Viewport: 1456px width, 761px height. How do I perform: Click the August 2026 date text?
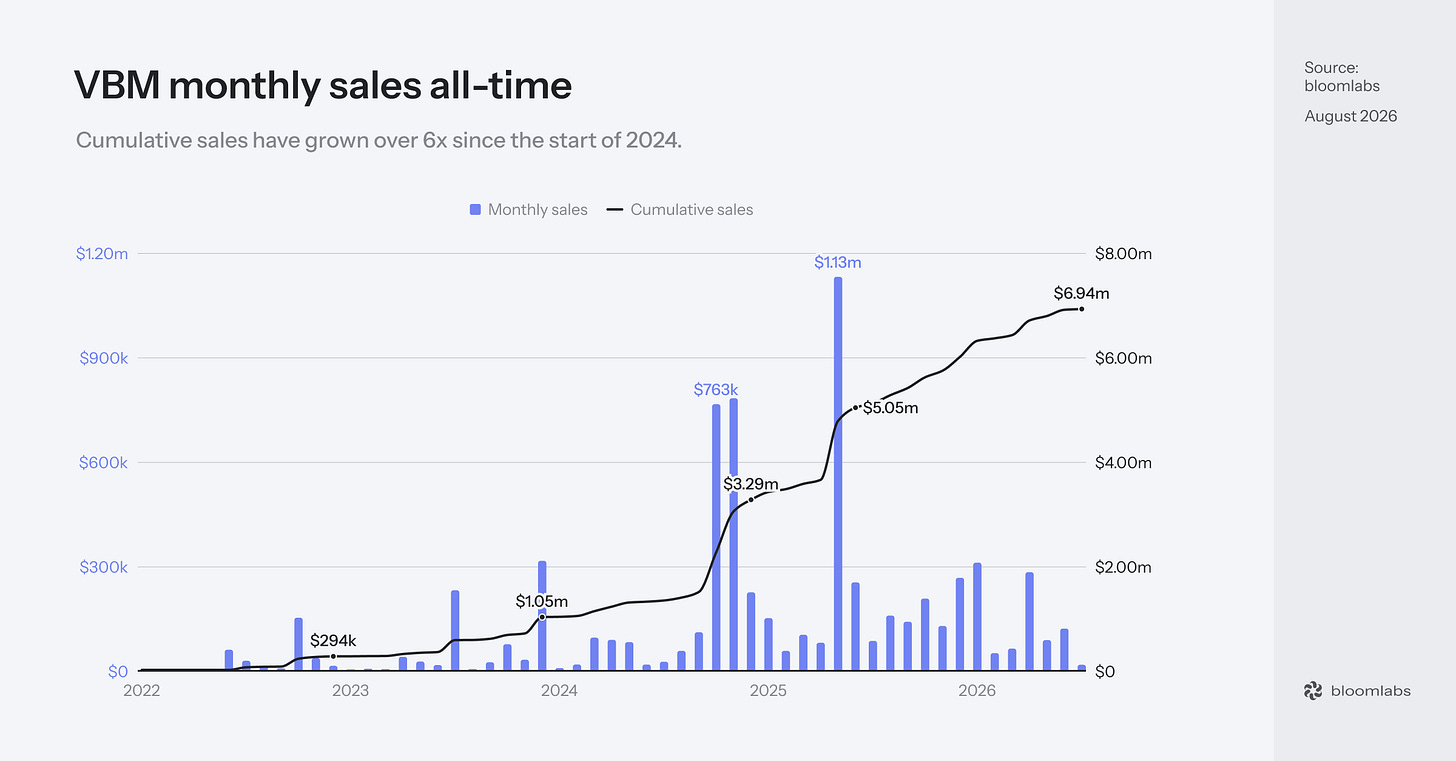coord(1351,116)
